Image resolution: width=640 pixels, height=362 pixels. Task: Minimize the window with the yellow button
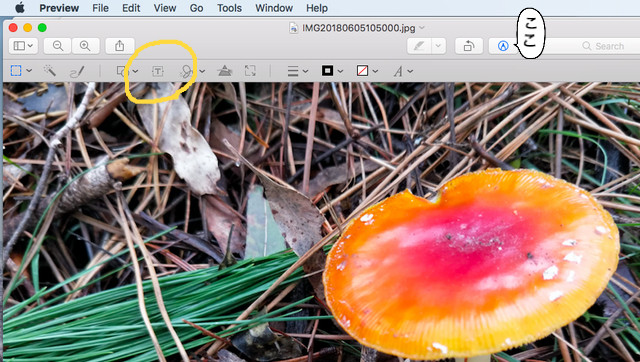[x=28, y=28]
